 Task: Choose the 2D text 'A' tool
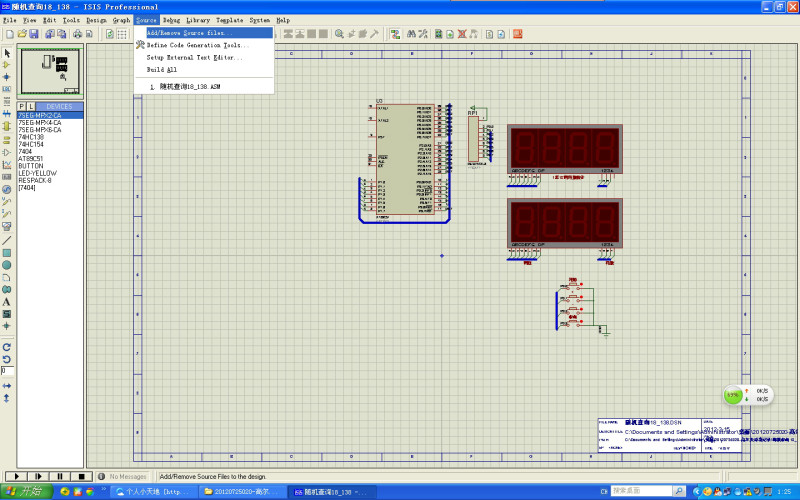tap(7, 302)
